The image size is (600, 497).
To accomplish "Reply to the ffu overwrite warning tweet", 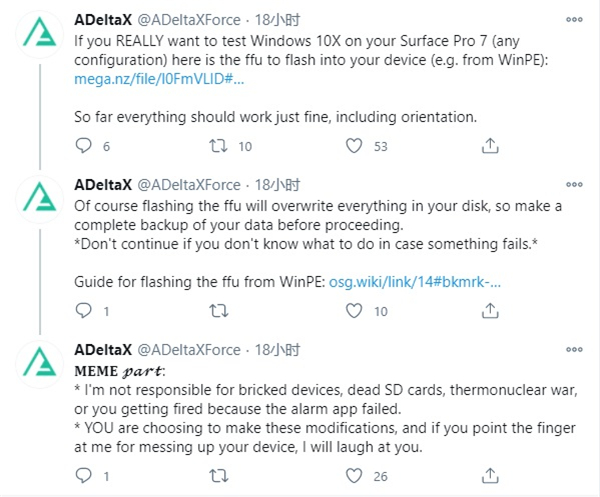I will pos(84,311).
